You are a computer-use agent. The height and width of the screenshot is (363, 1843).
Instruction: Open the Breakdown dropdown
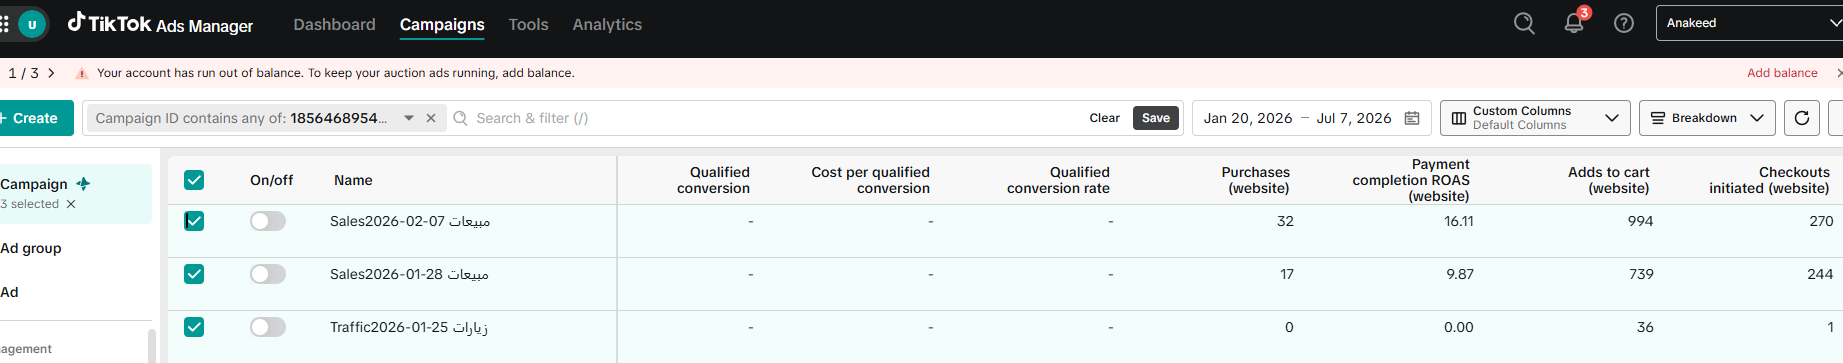[1707, 118]
